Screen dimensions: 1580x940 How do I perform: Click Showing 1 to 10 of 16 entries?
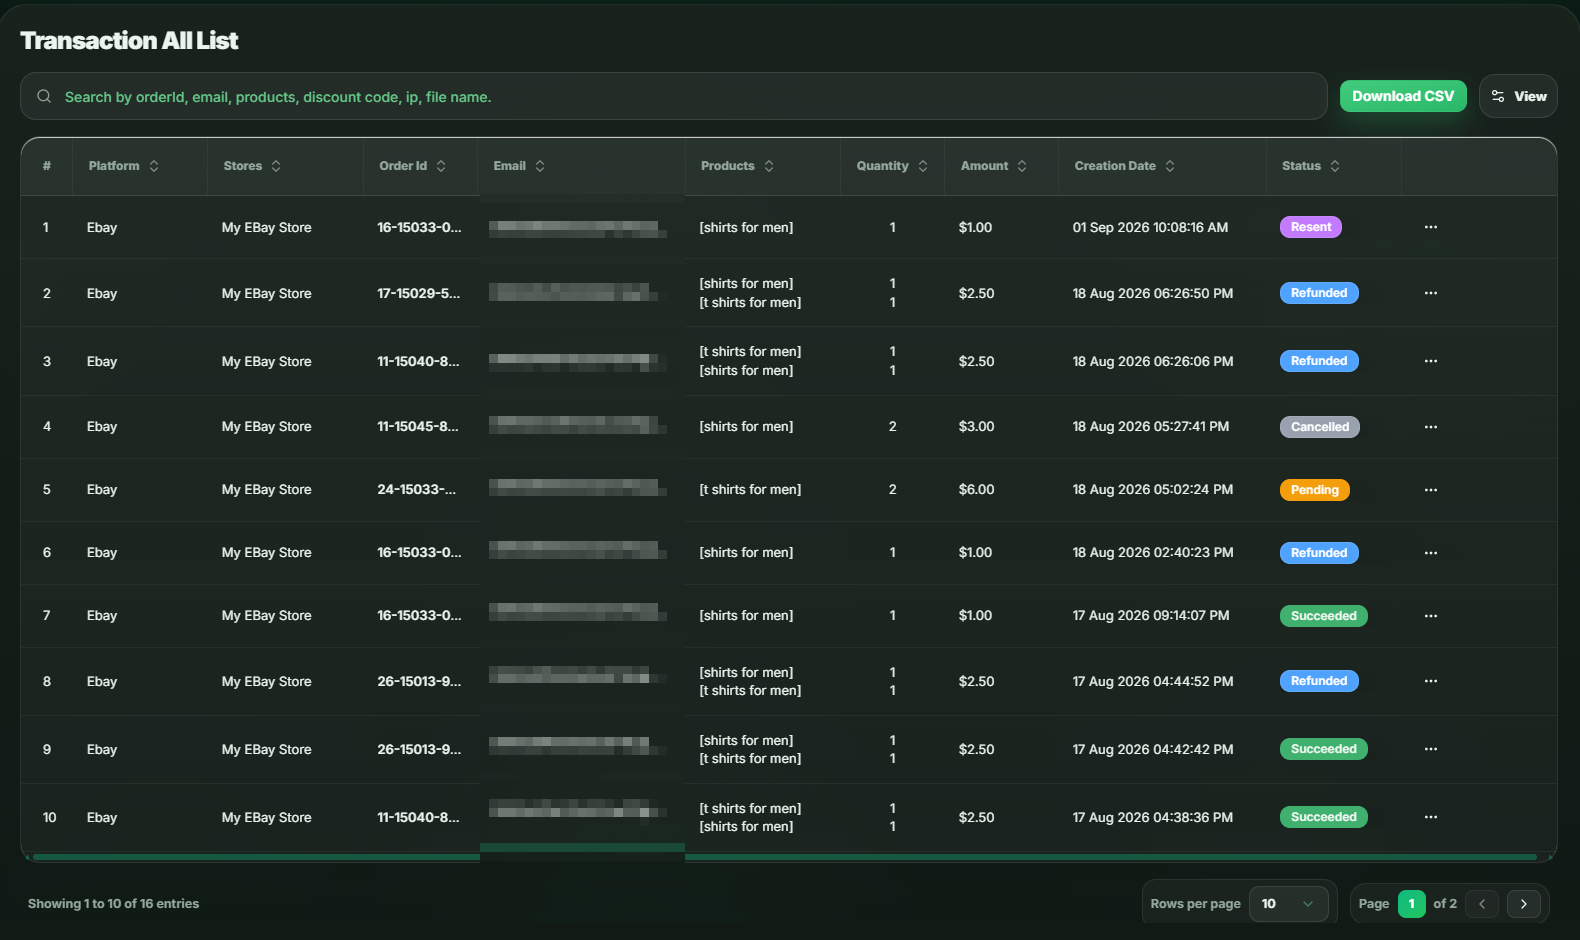point(113,904)
